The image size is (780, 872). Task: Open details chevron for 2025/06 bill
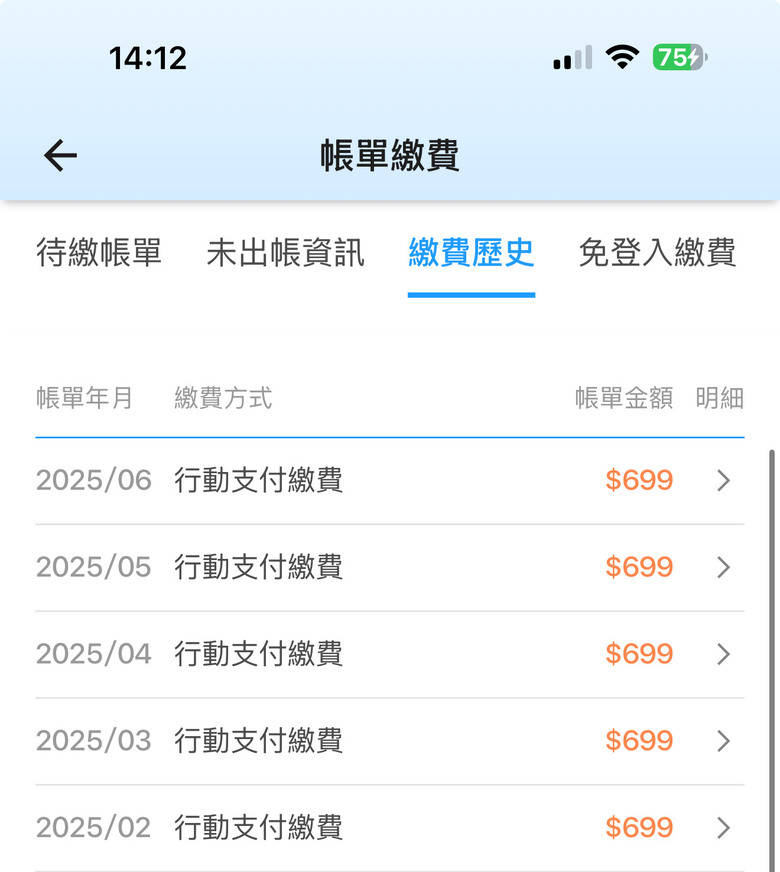[x=723, y=480]
